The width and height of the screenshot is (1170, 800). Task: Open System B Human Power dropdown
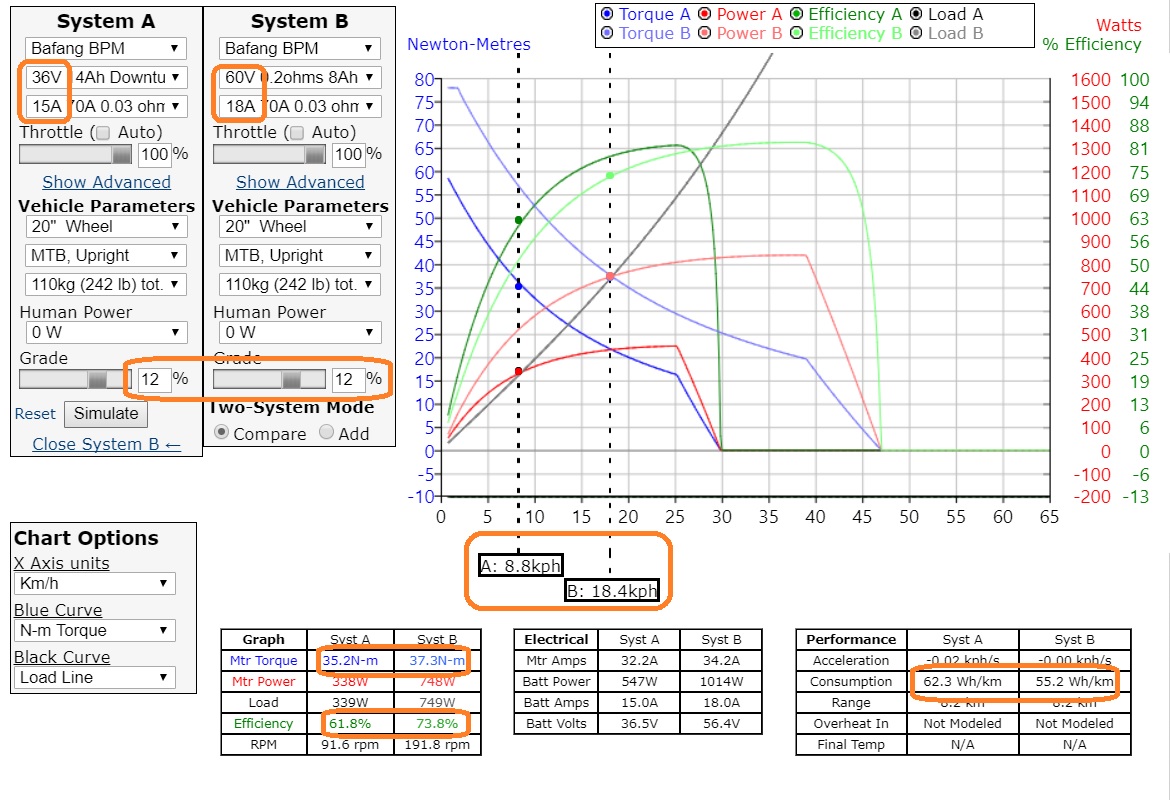coord(299,333)
